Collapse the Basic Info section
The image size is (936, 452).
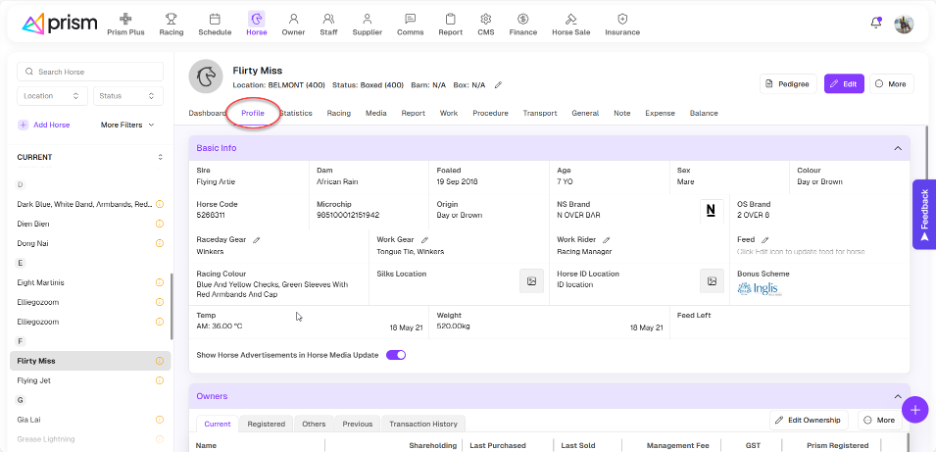point(897,148)
